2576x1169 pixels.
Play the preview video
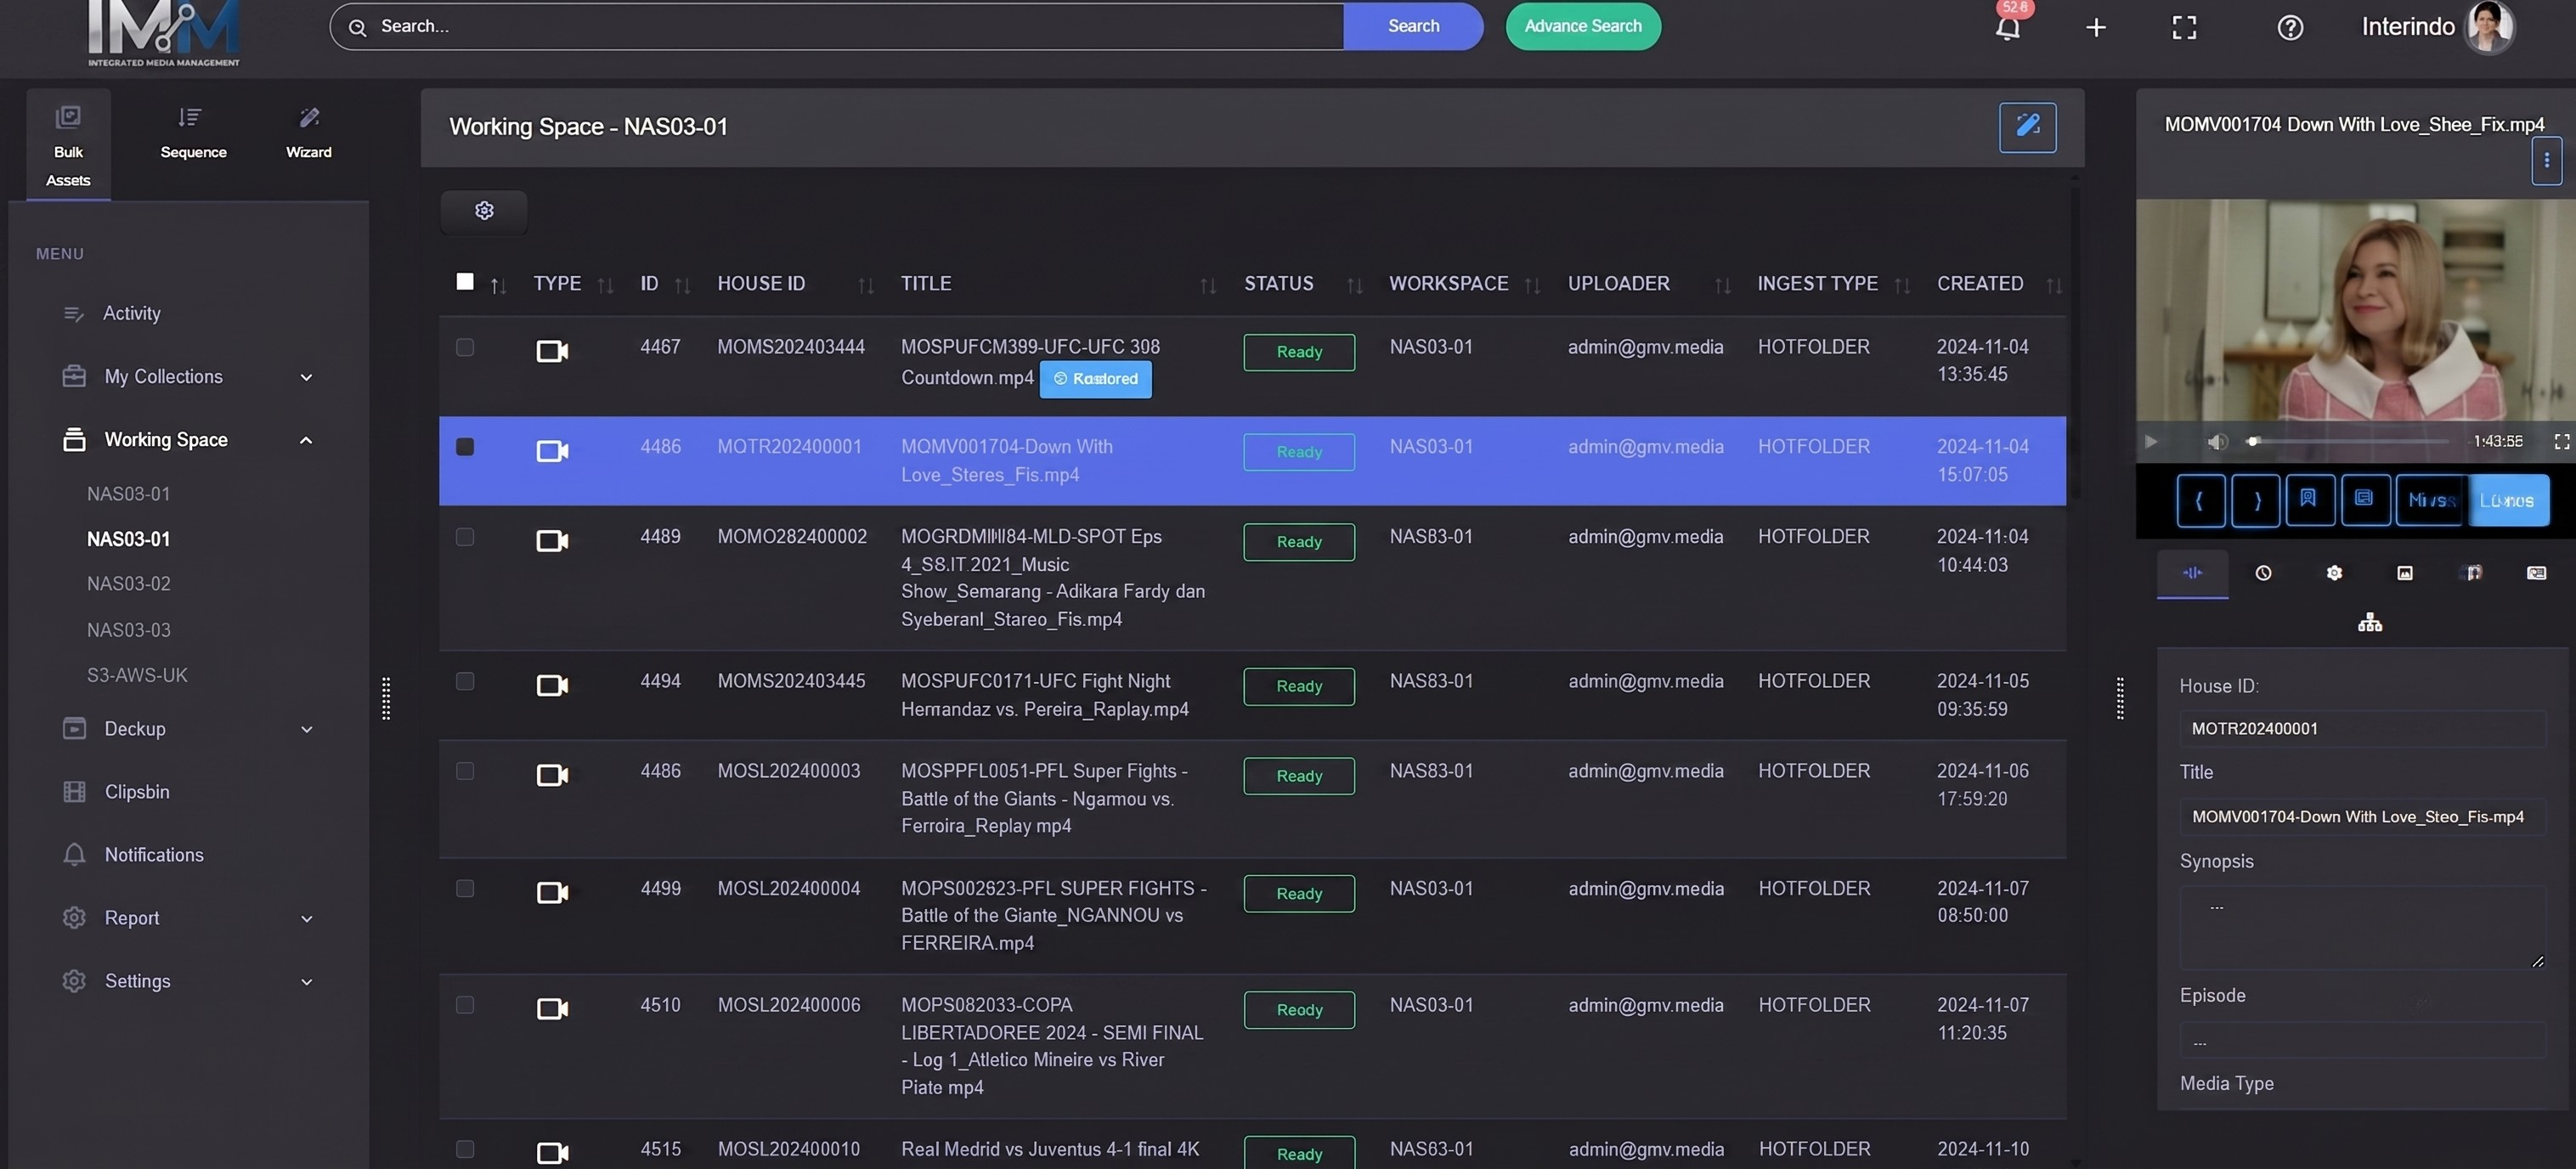click(2151, 441)
